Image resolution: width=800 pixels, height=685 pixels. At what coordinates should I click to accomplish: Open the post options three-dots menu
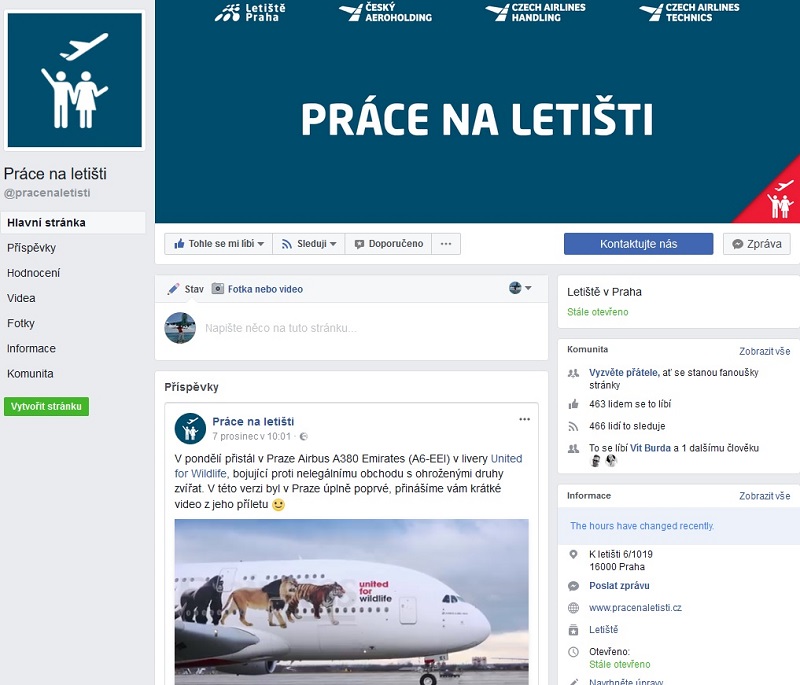click(x=524, y=419)
